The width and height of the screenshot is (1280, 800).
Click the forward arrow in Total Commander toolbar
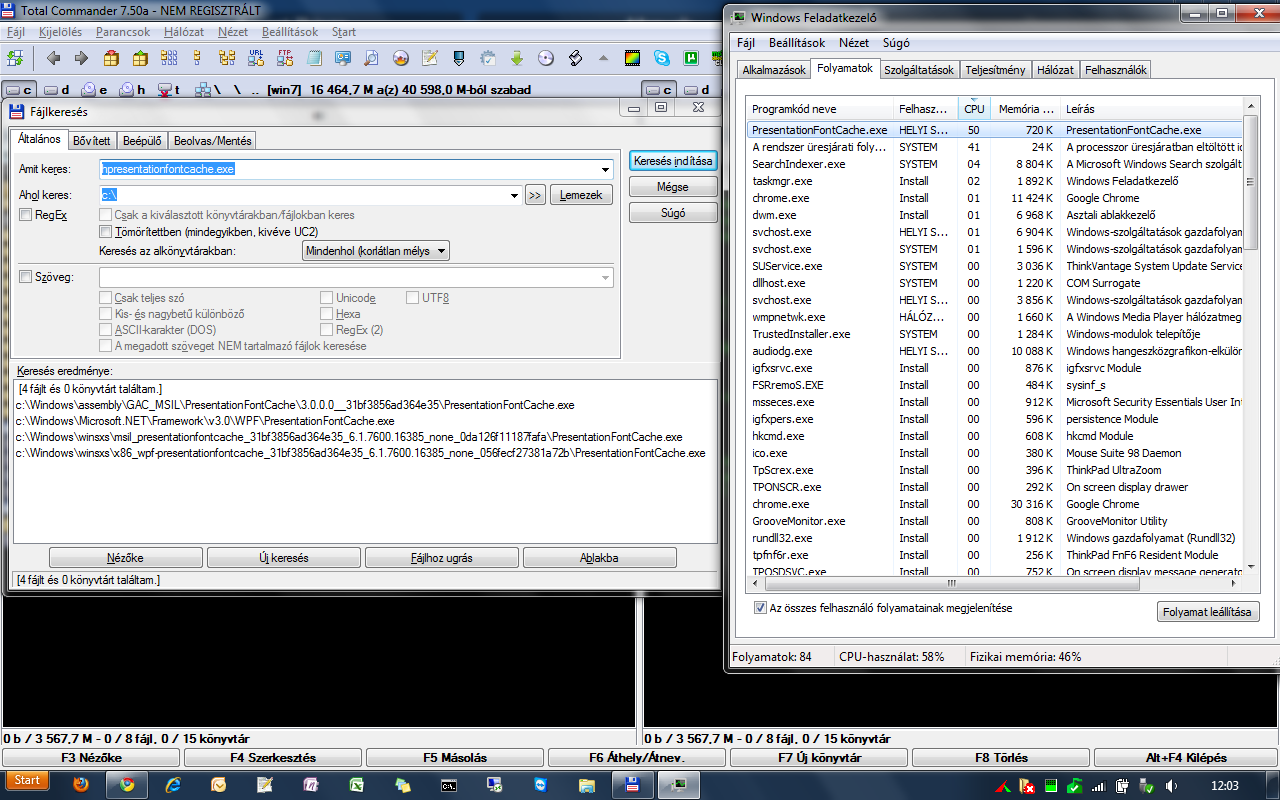click(81, 58)
